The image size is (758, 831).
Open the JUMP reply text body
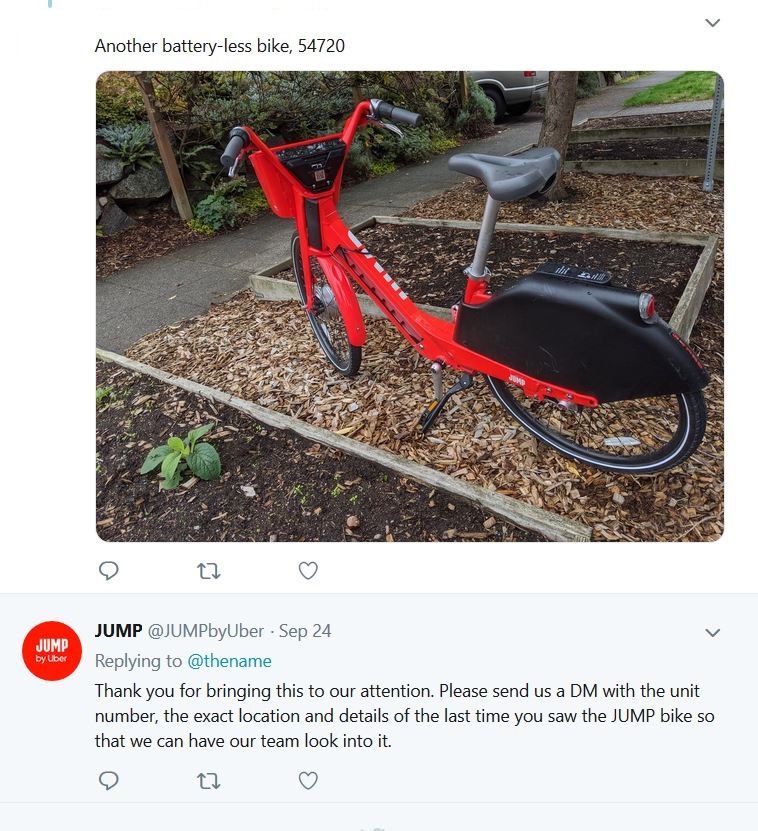[x=404, y=715]
